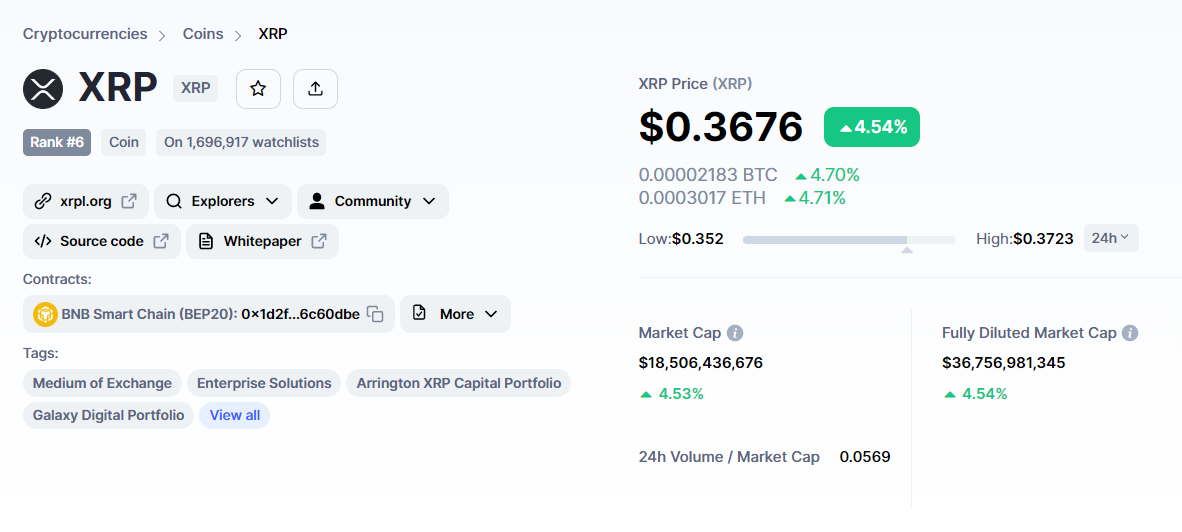Expand the More contracts dropdown
Viewport: 1182px width, 532px height.
coord(456,314)
